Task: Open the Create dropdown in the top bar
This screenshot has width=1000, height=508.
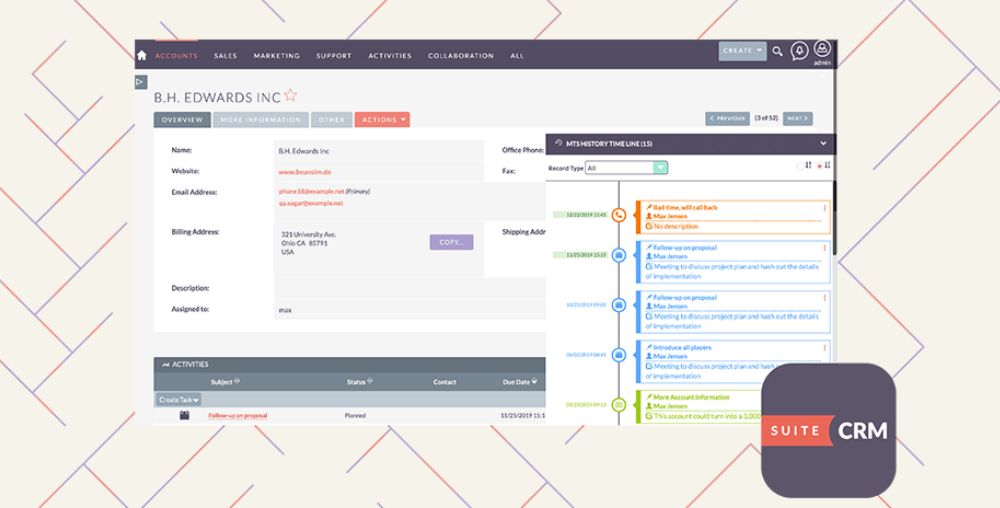Action: click(x=742, y=51)
